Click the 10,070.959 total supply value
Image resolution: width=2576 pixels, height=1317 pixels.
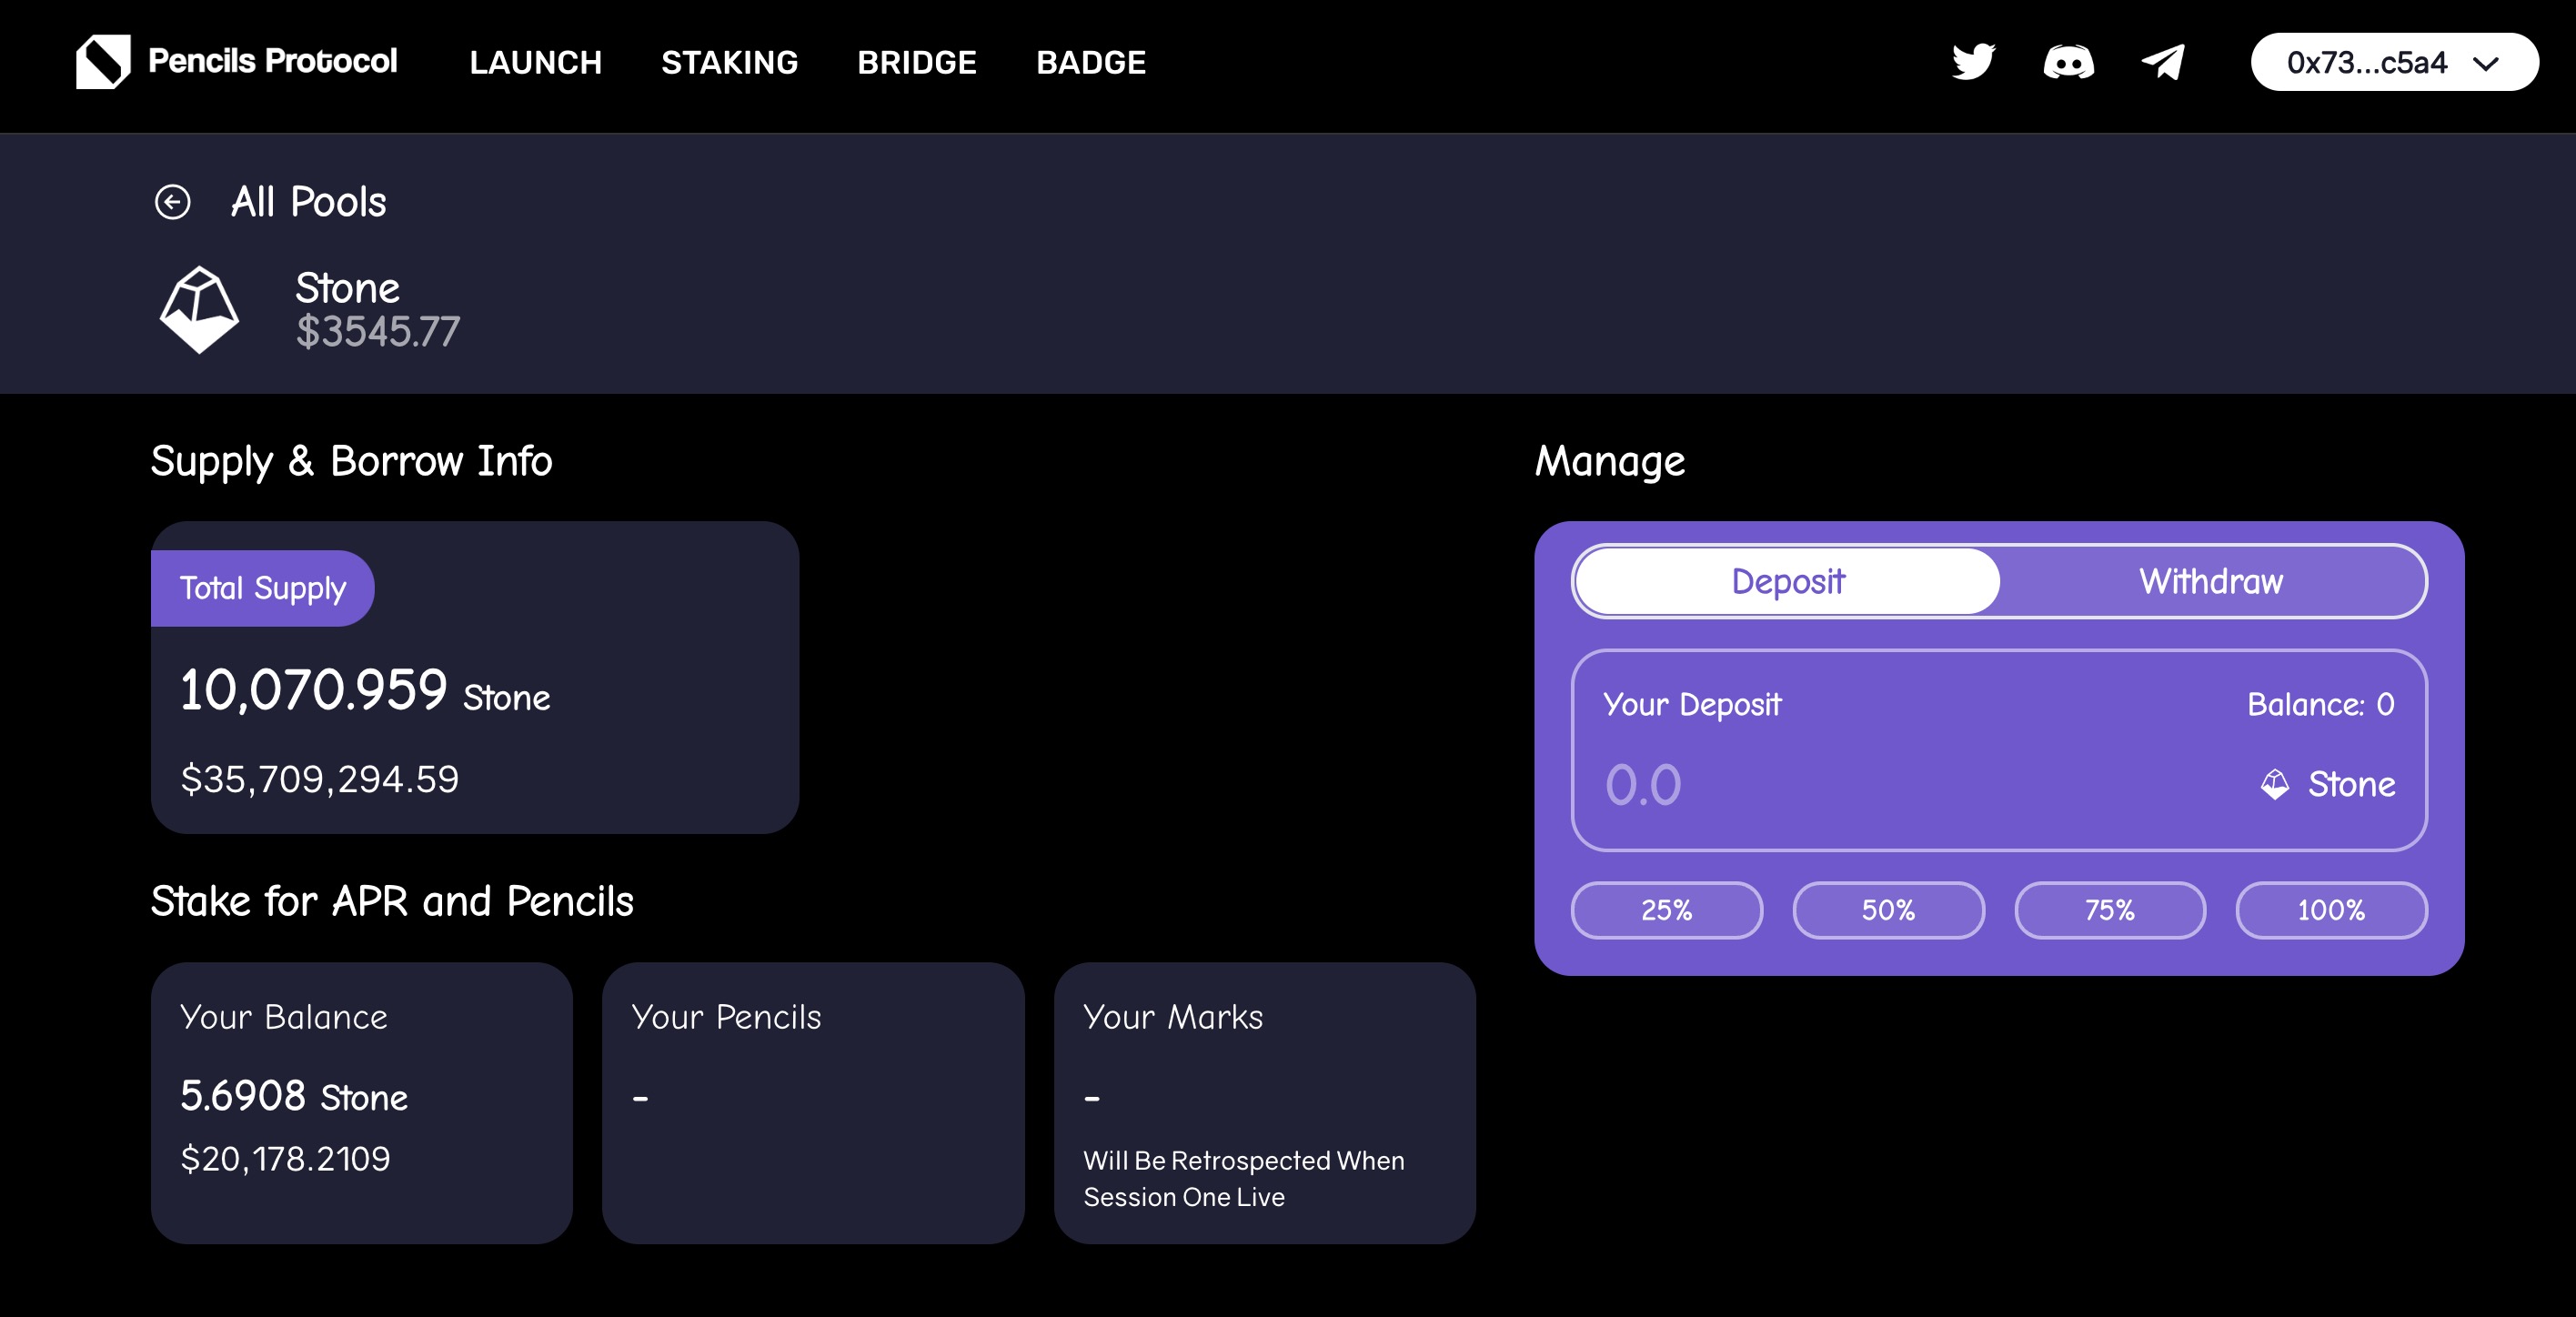pos(313,690)
